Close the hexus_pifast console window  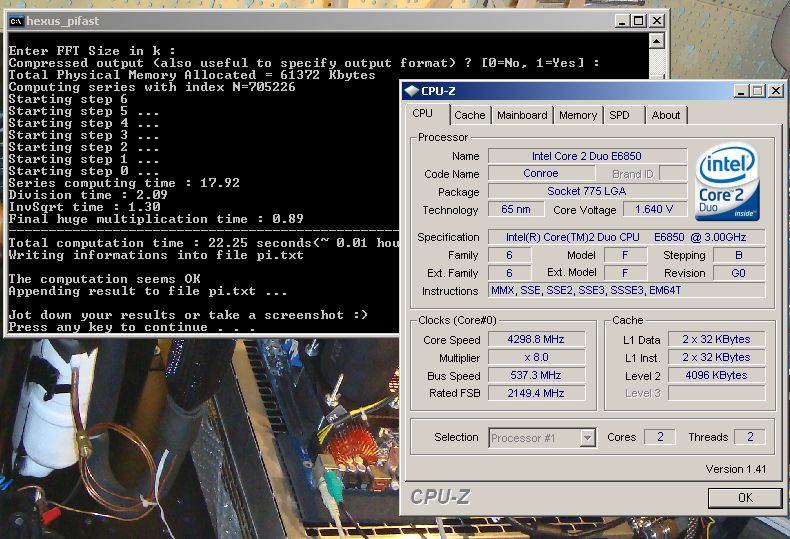point(656,21)
